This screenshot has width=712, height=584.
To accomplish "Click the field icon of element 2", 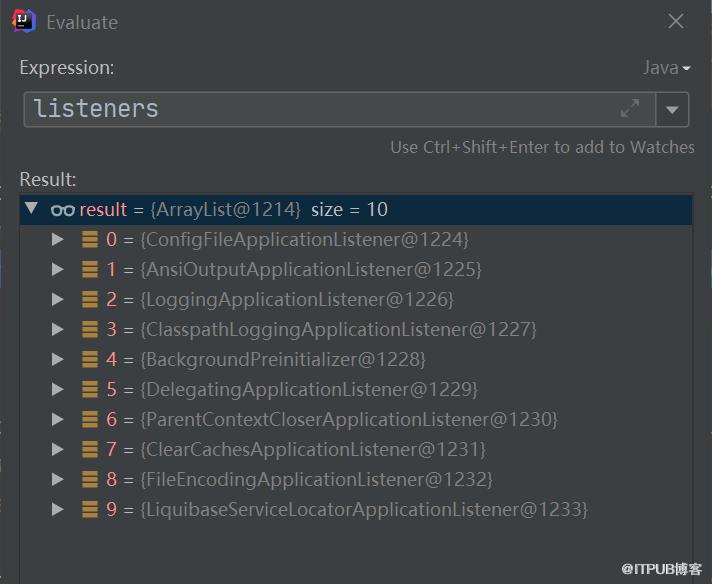I will point(89,299).
